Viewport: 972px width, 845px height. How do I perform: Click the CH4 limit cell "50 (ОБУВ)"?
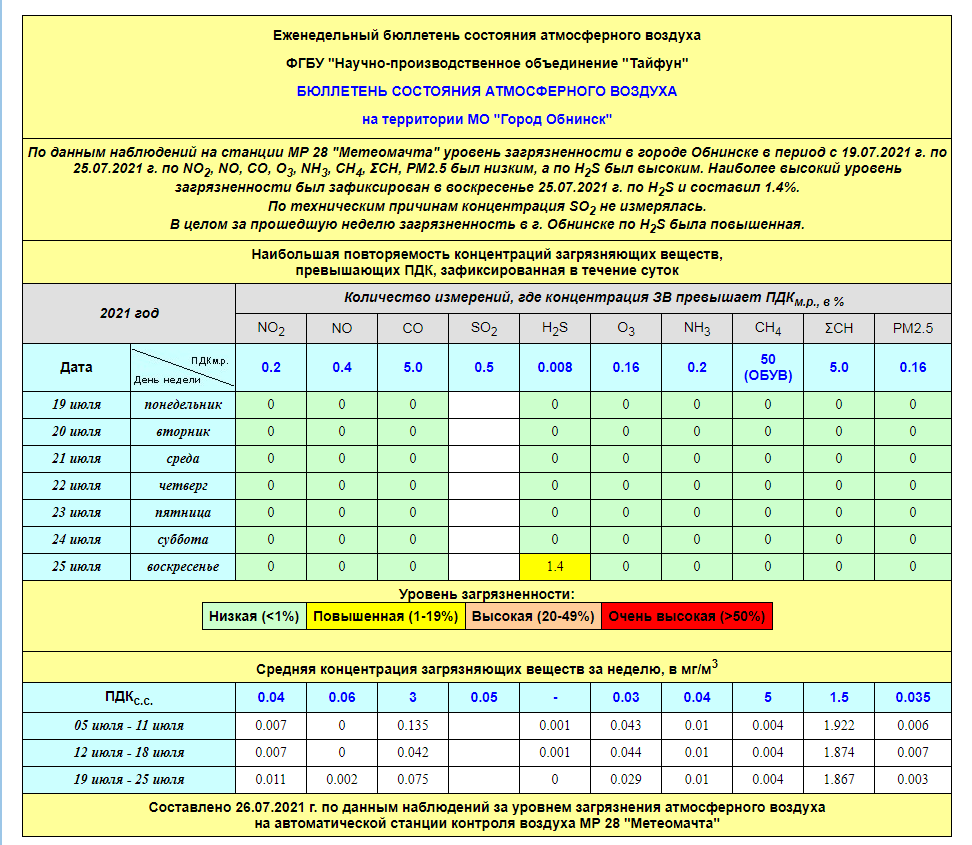(x=768, y=367)
